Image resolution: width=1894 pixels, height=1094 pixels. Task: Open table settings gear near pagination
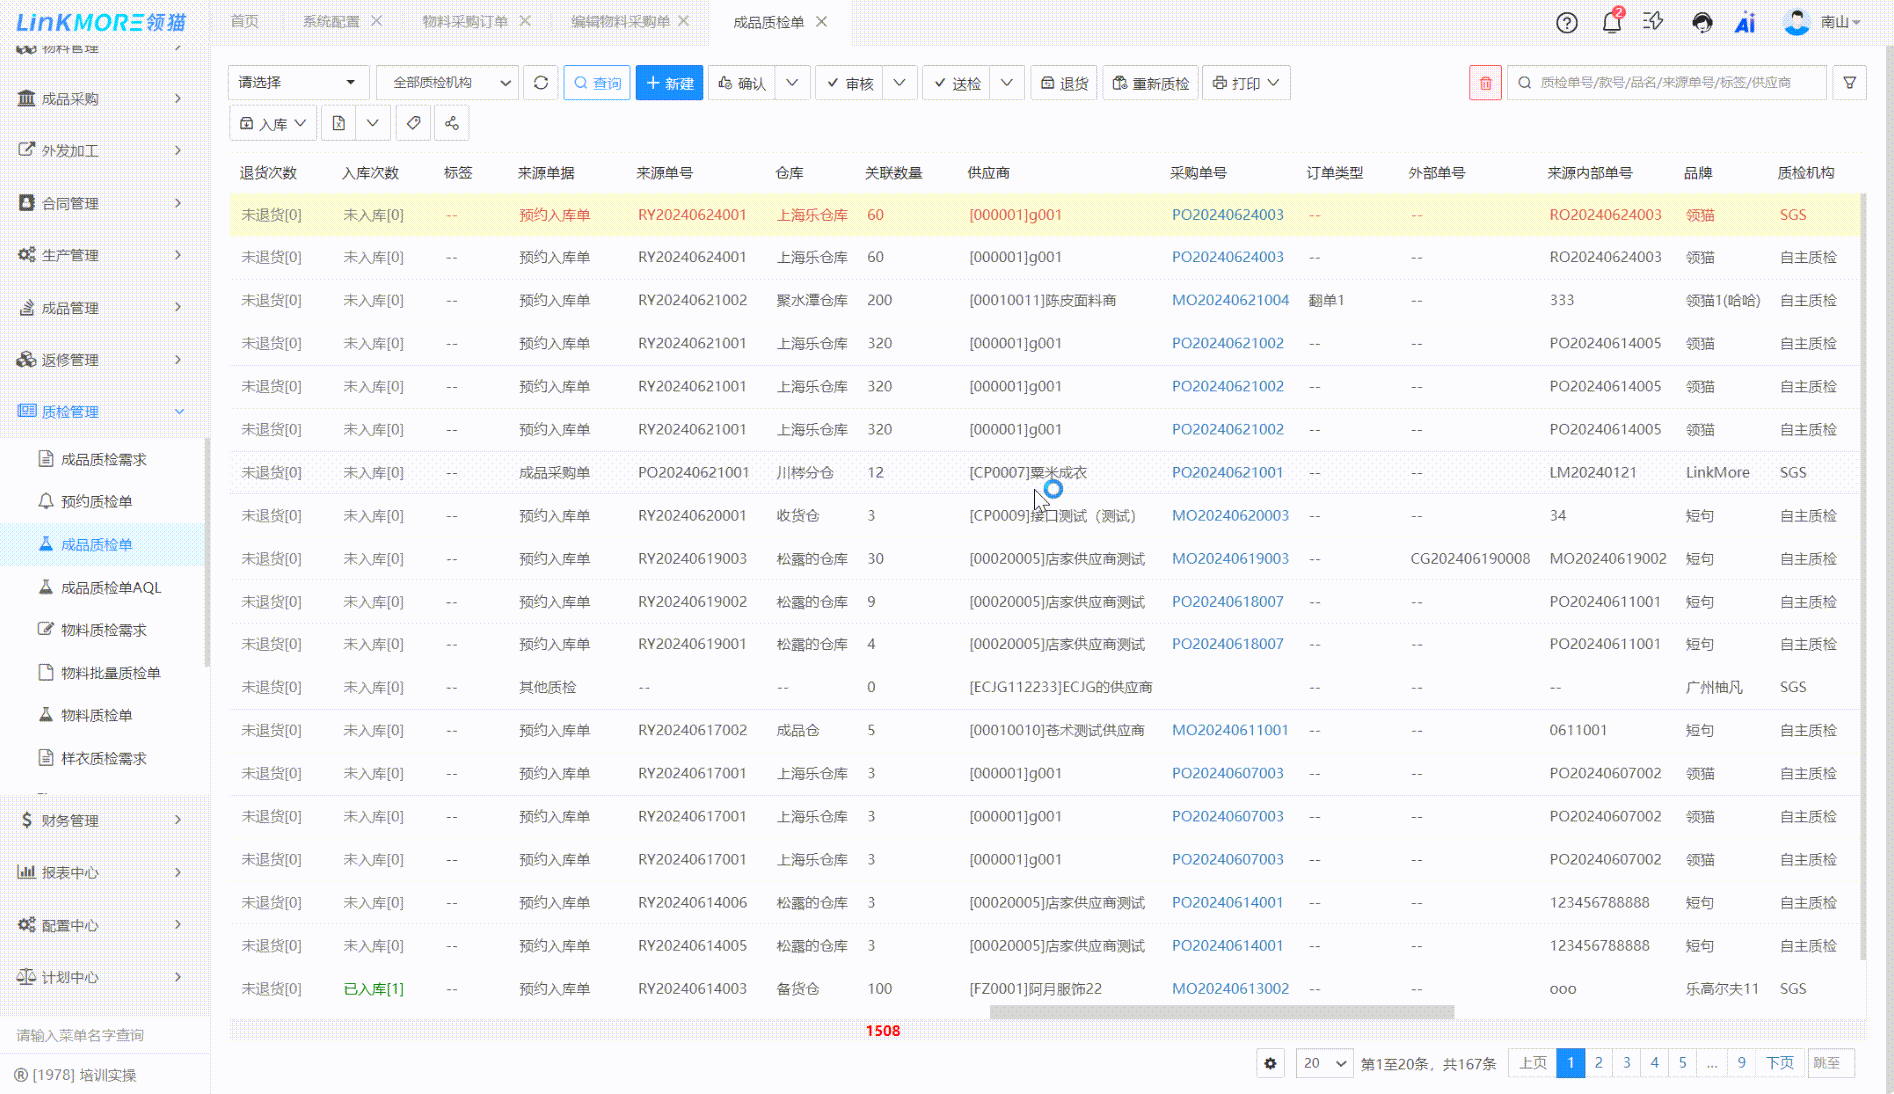point(1270,1063)
